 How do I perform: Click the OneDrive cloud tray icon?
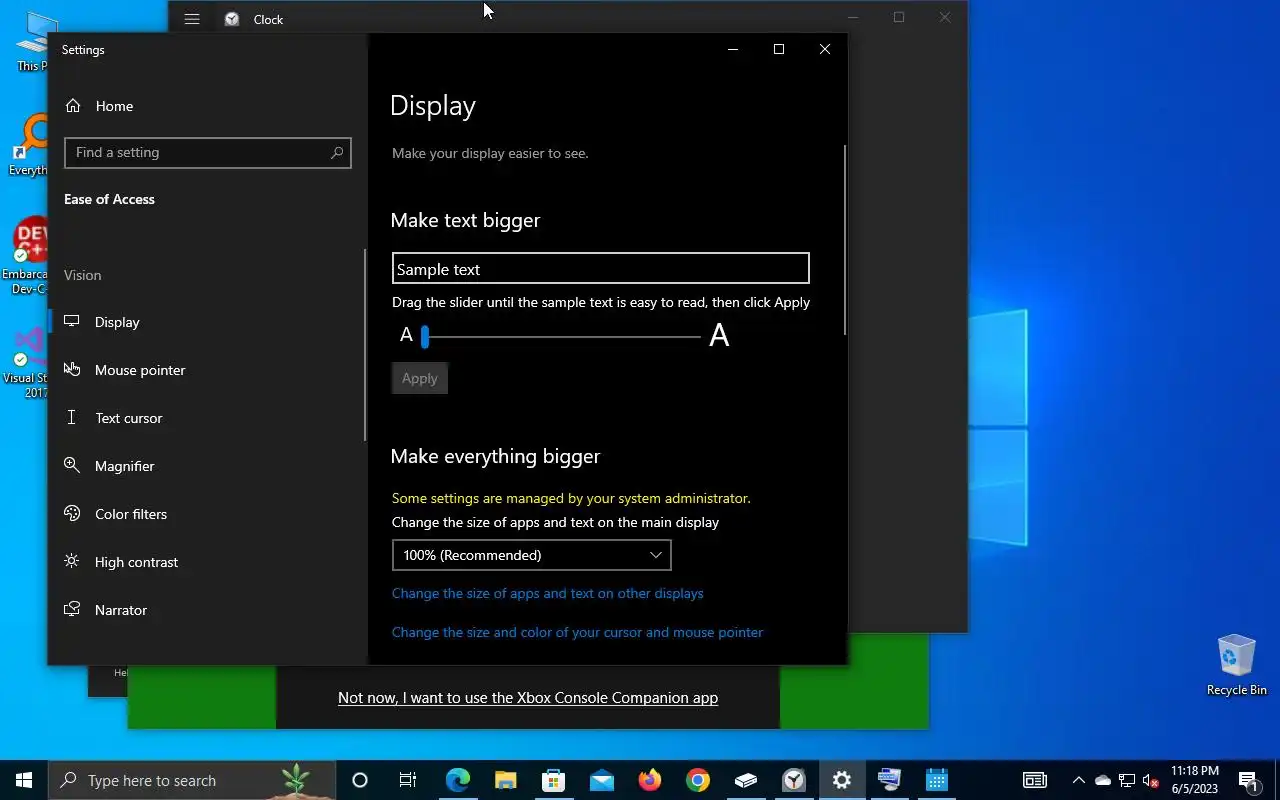(x=1103, y=780)
